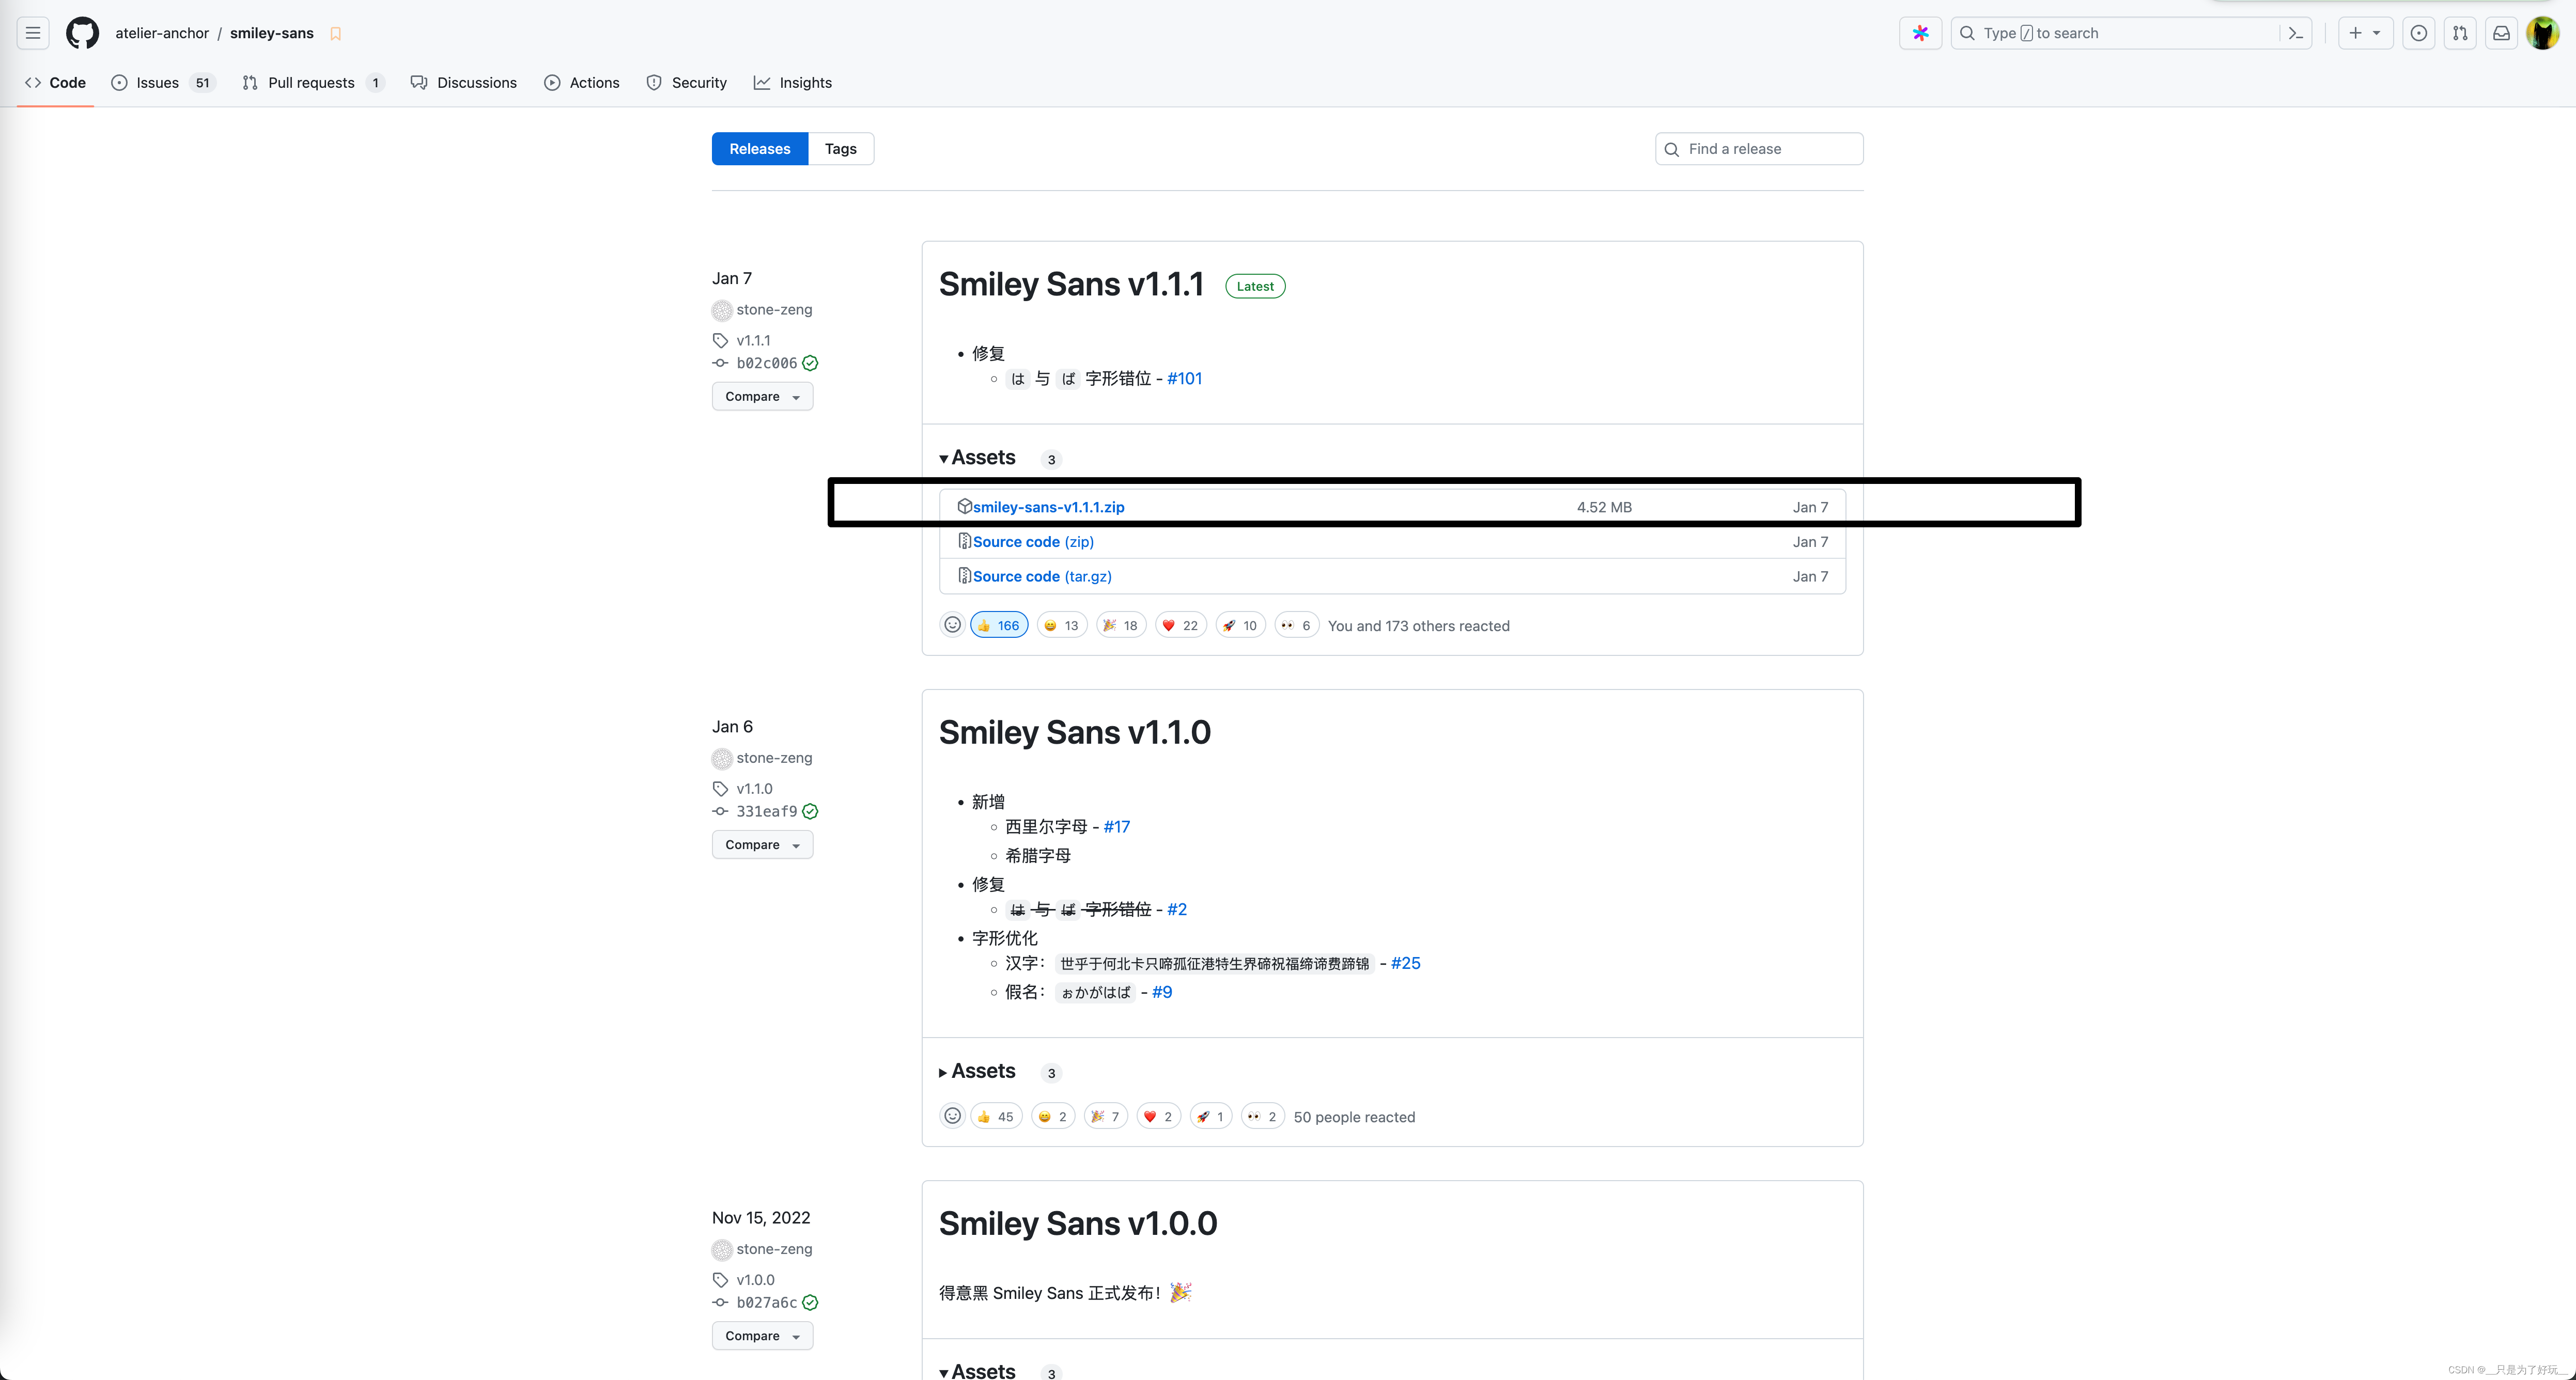
Task: Switch to the Tags view
Action: click(840, 148)
